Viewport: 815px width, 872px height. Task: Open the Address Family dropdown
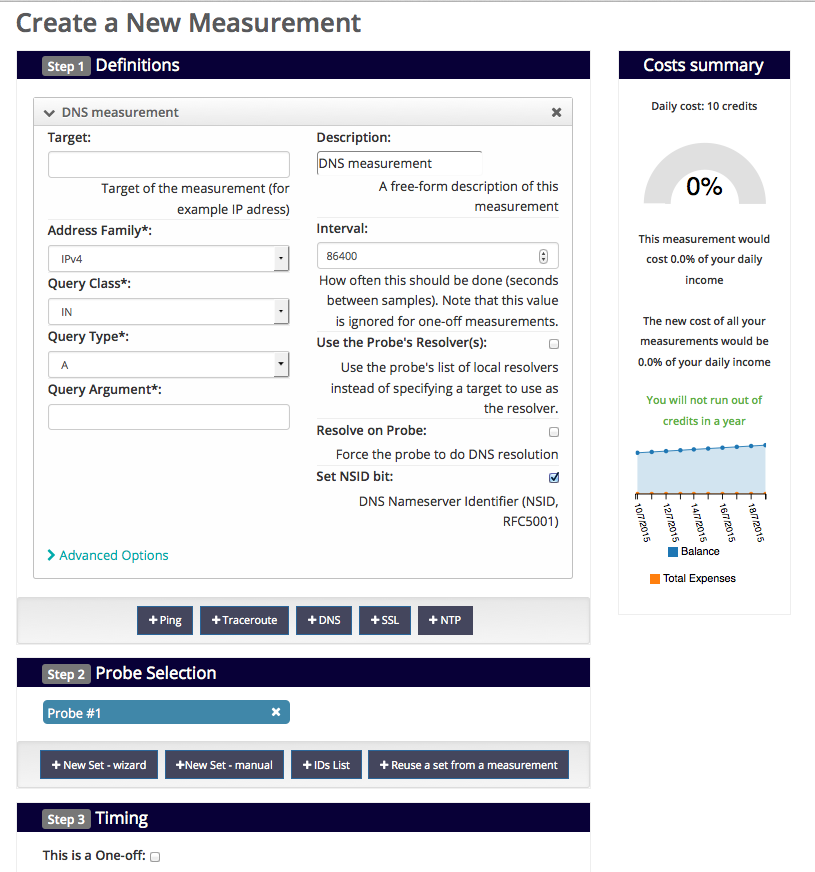pyautogui.click(x=168, y=259)
